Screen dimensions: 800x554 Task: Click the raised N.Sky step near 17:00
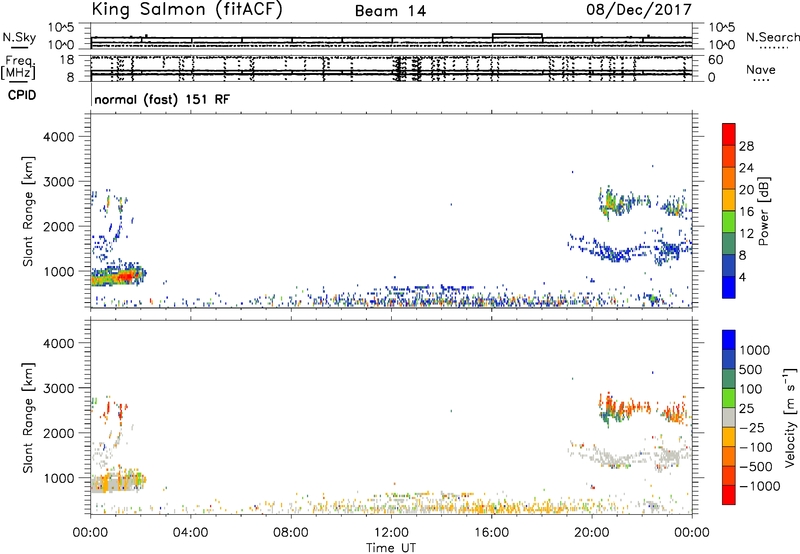point(517,35)
